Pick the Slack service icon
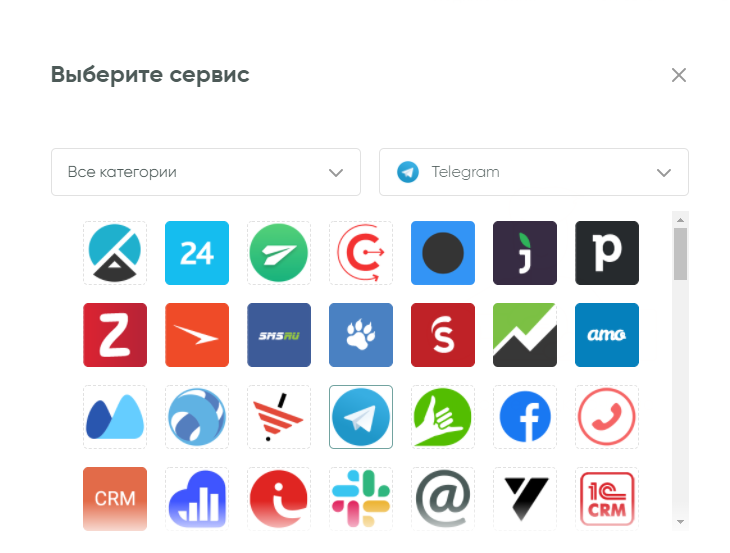Viewport: 730px width, 553px height. pos(361,499)
